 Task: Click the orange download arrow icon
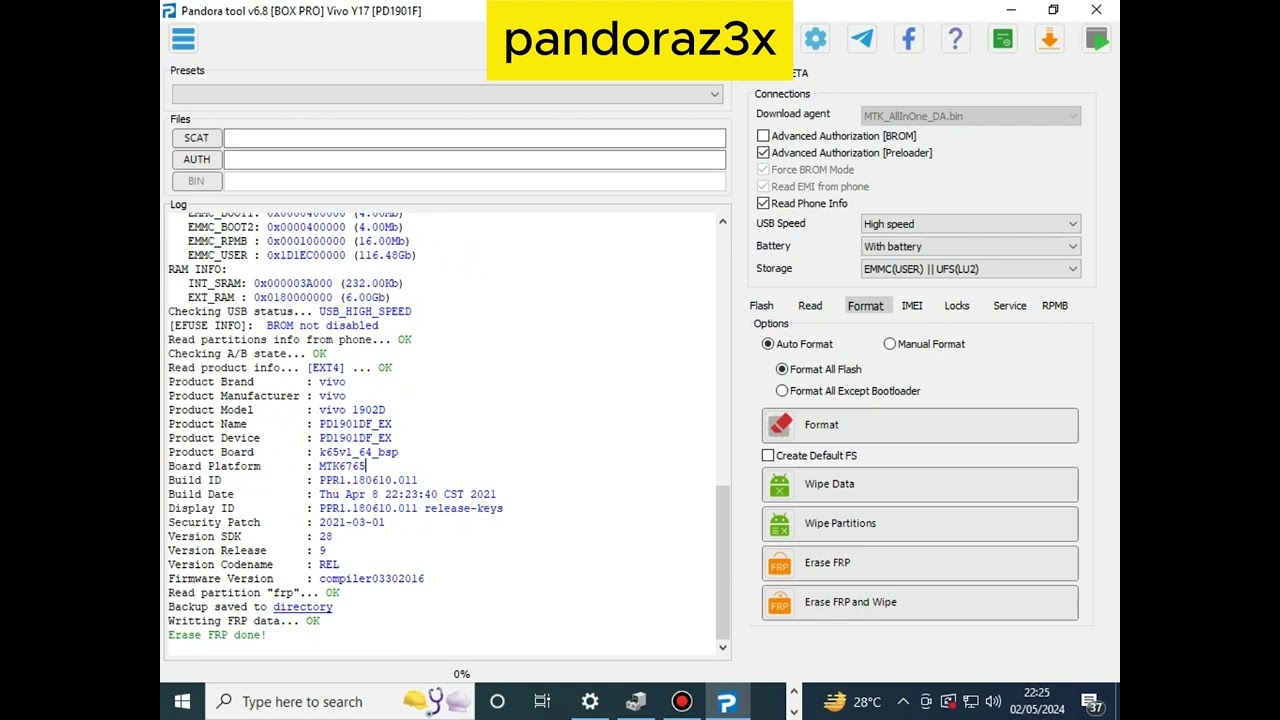1049,39
